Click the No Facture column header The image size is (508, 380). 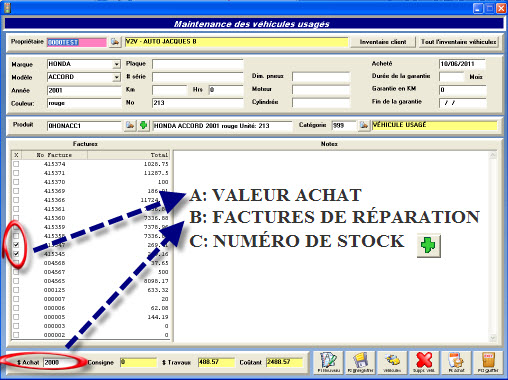54,155
